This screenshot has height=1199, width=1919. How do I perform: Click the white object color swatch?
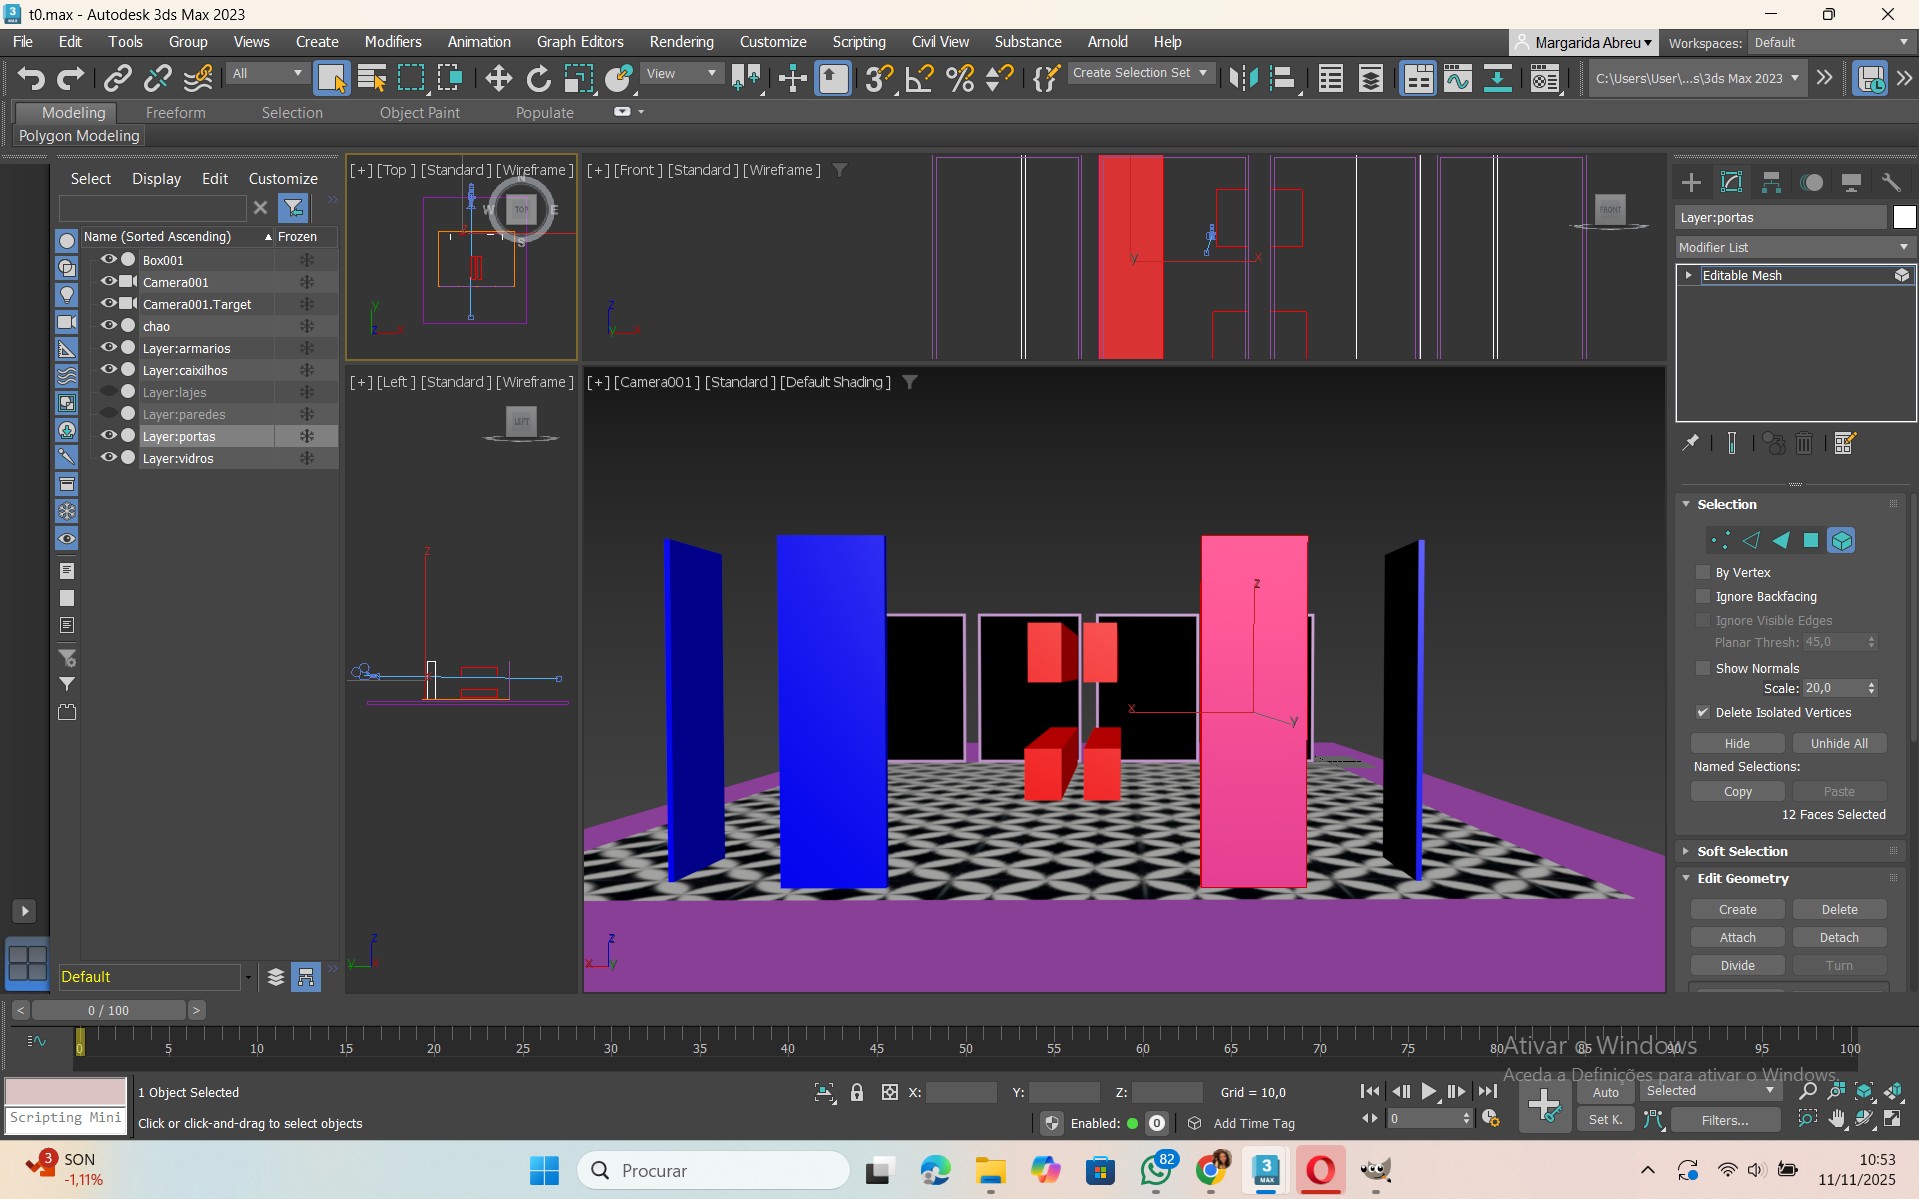(1904, 217)
